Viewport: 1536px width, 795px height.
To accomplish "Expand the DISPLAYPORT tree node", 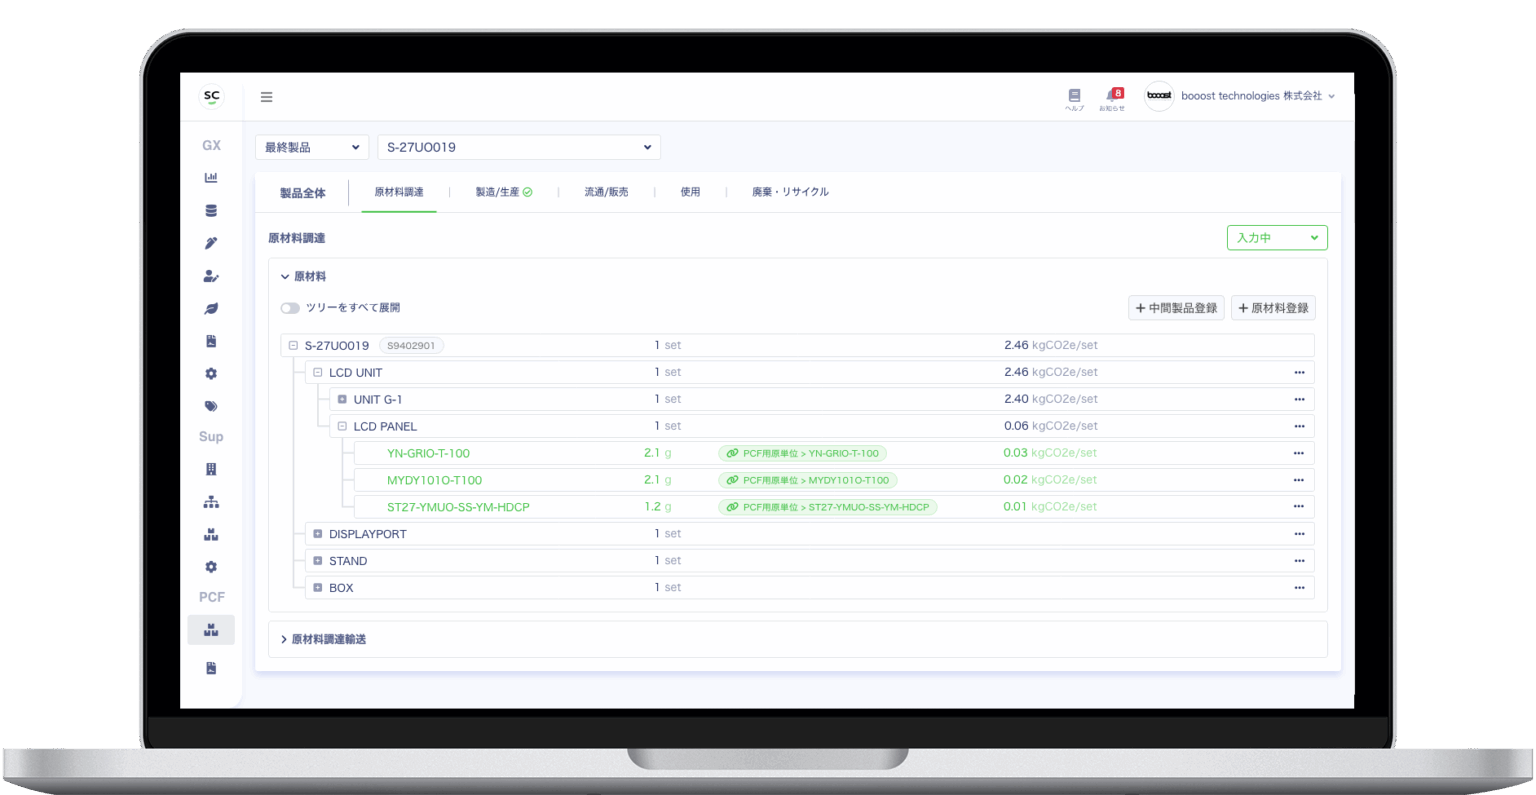I will tap(317, 534).
